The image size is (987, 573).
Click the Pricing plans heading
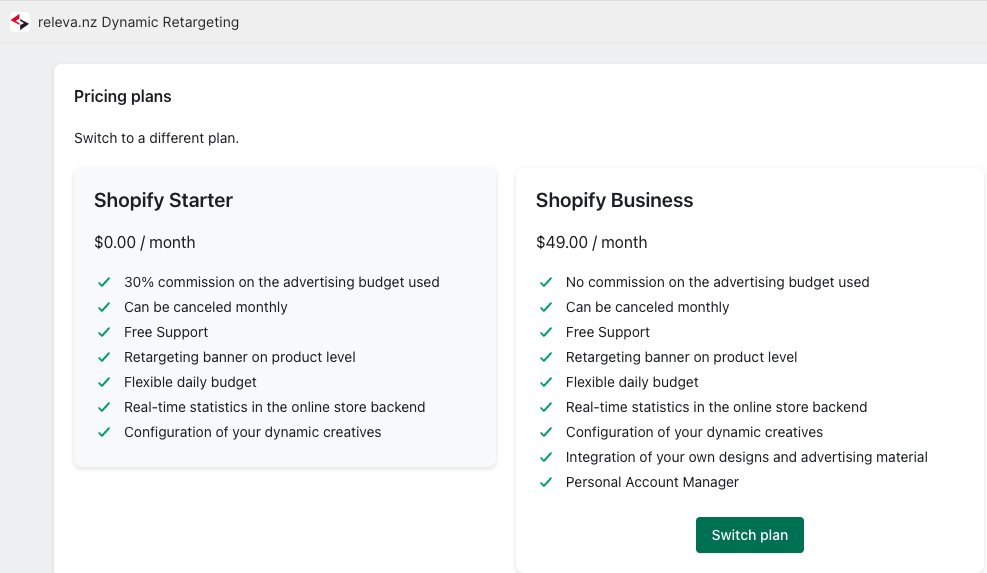tap(123, 96)
